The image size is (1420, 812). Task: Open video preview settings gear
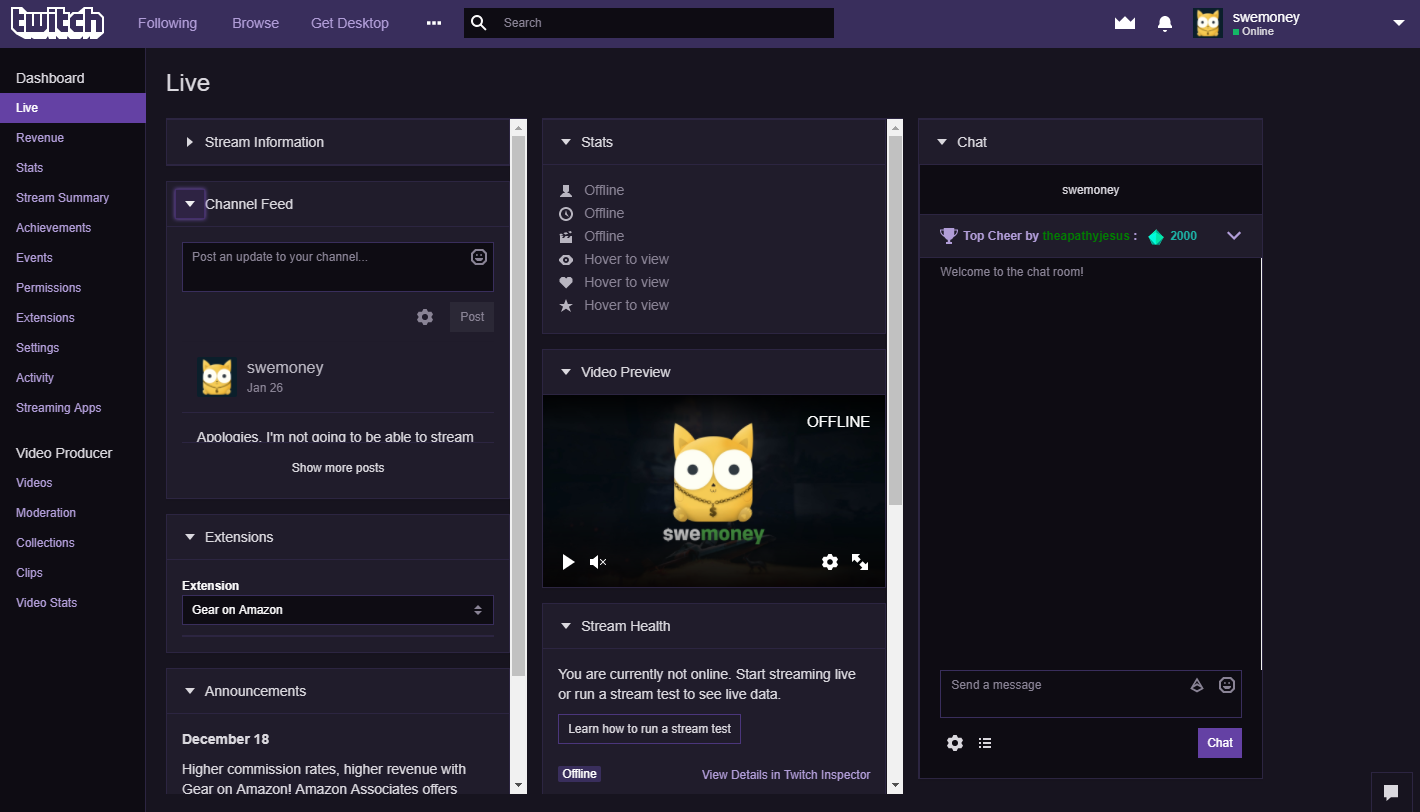[829, 562]
